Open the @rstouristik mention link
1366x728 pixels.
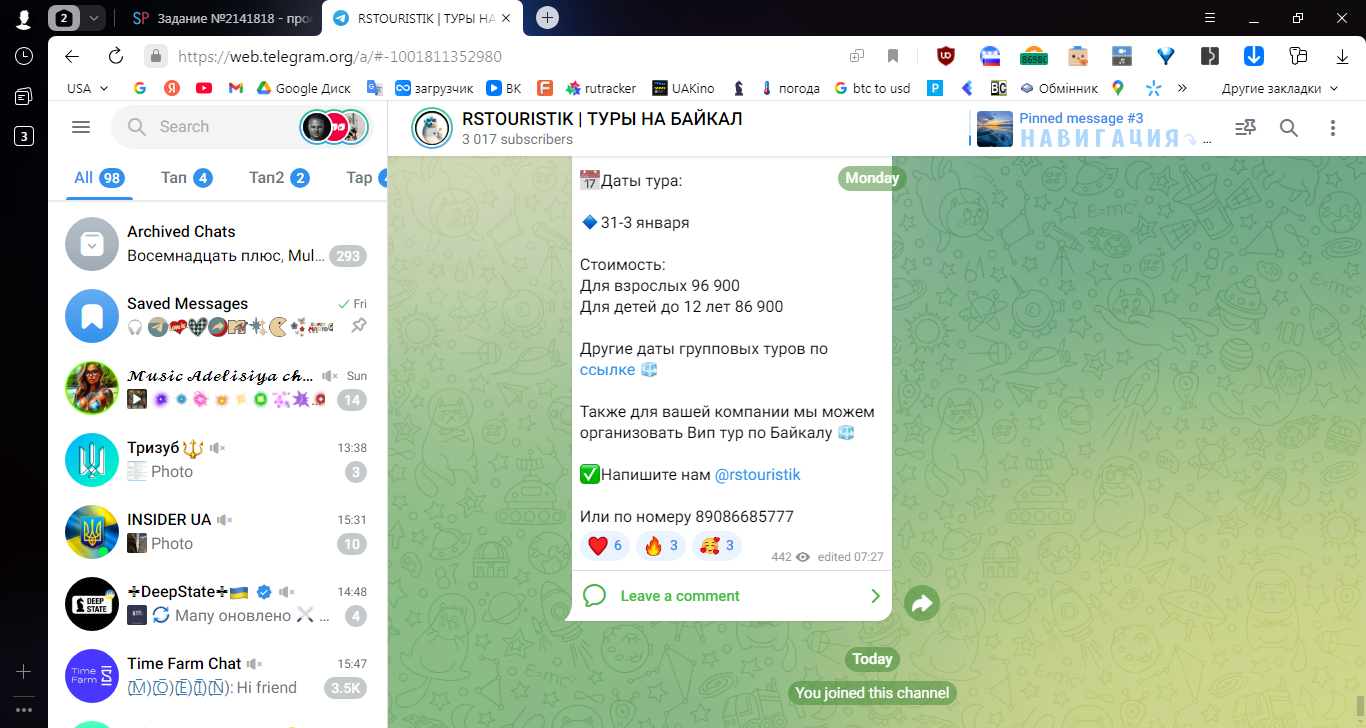757,475
